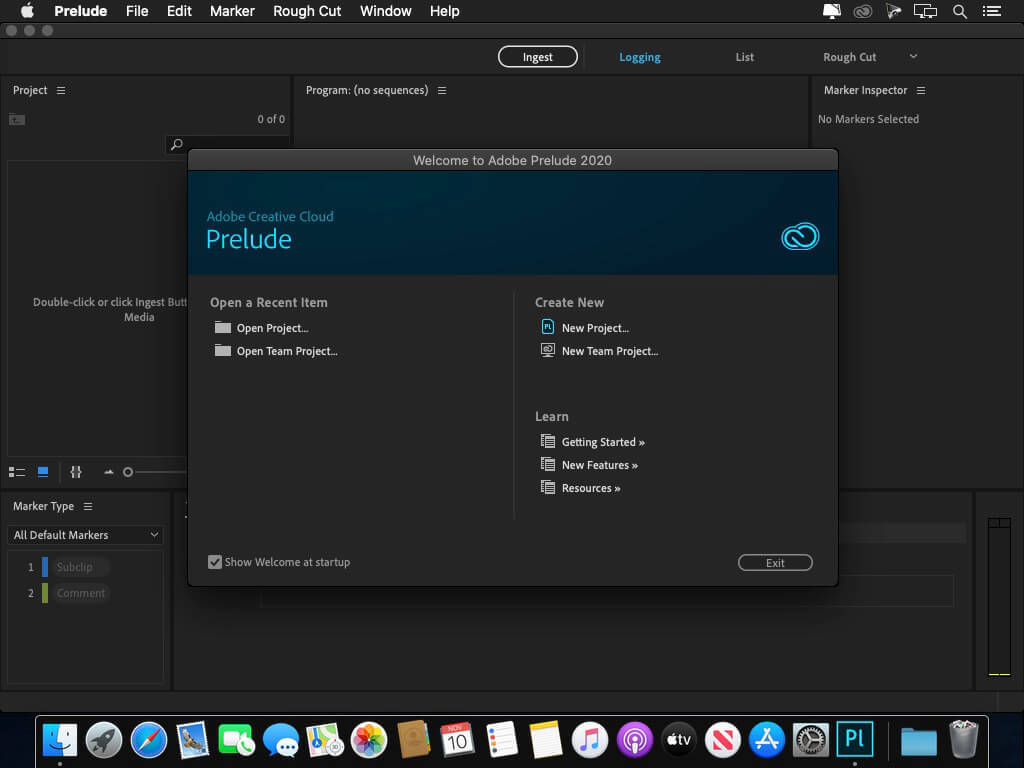
Task: Adjust the thumbnail zoom slider handle
Action: pos(128,472)
